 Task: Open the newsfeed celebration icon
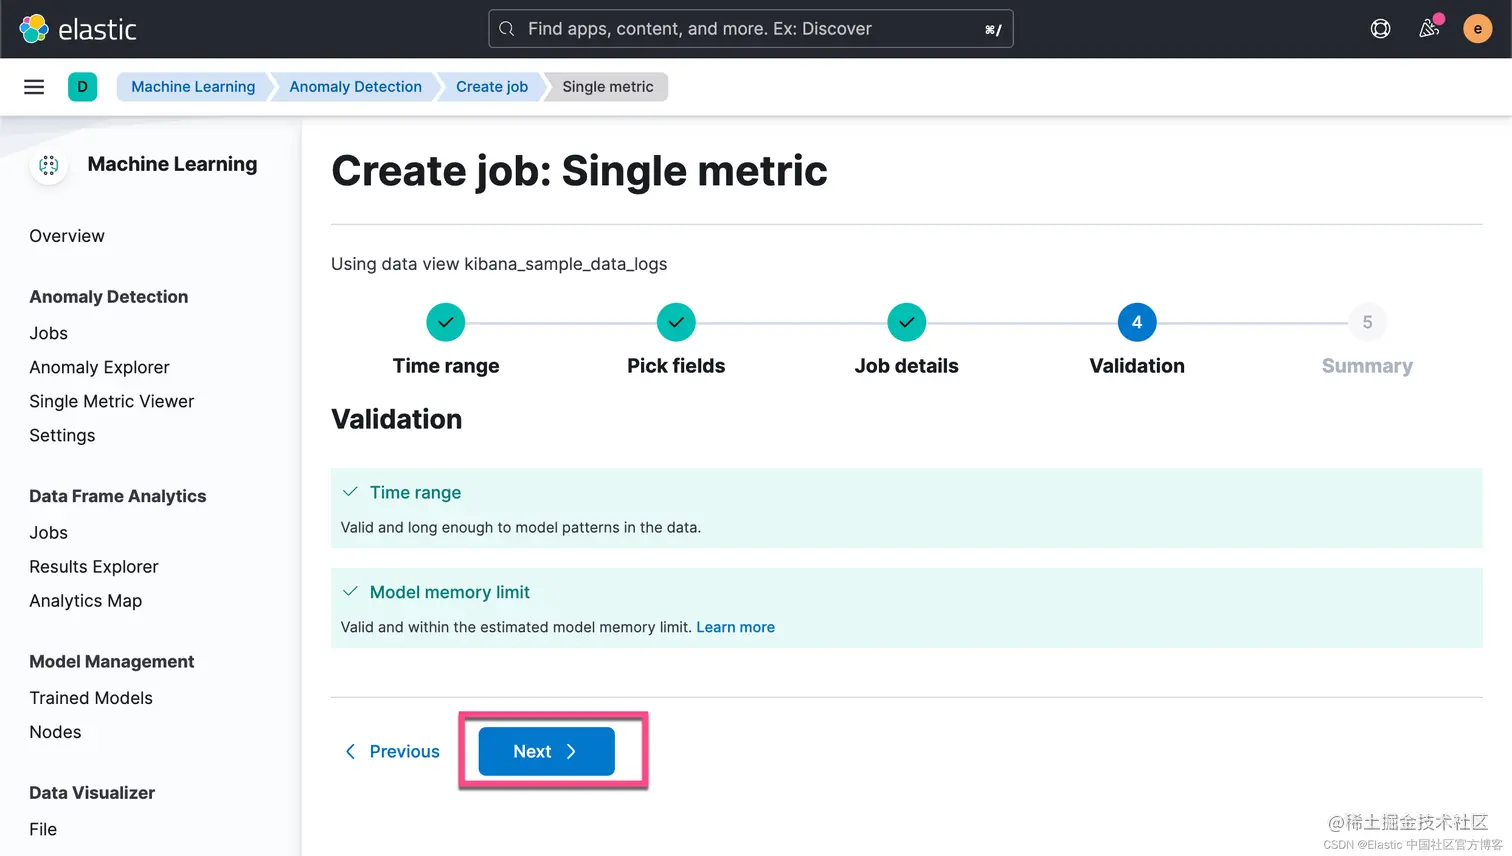(x=1429, y=29)
